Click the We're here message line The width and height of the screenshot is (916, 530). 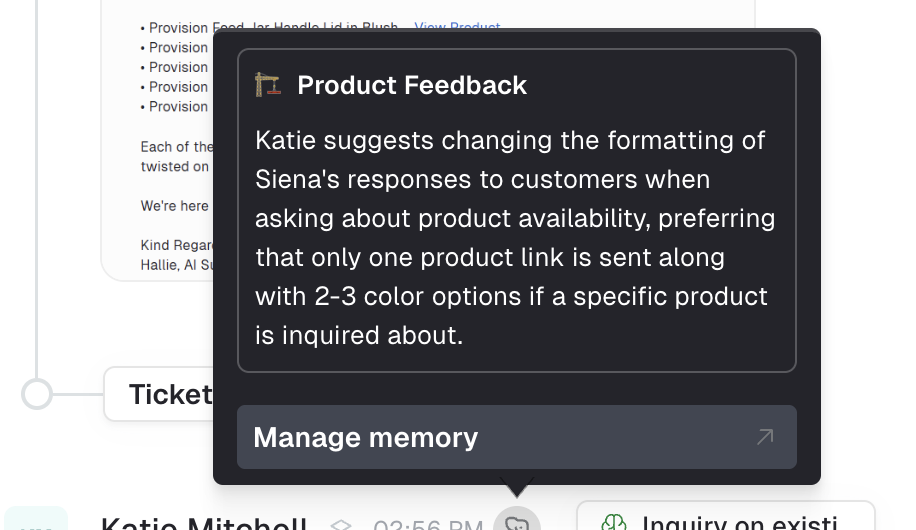point(175,206)
